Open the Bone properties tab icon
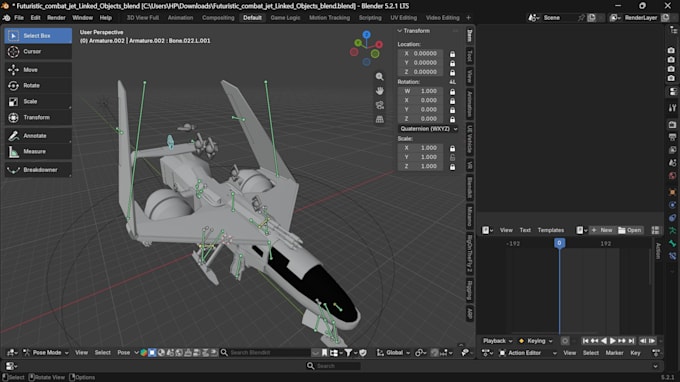The width and height of the screenshot is (680, 382). [x=672, y=243]
